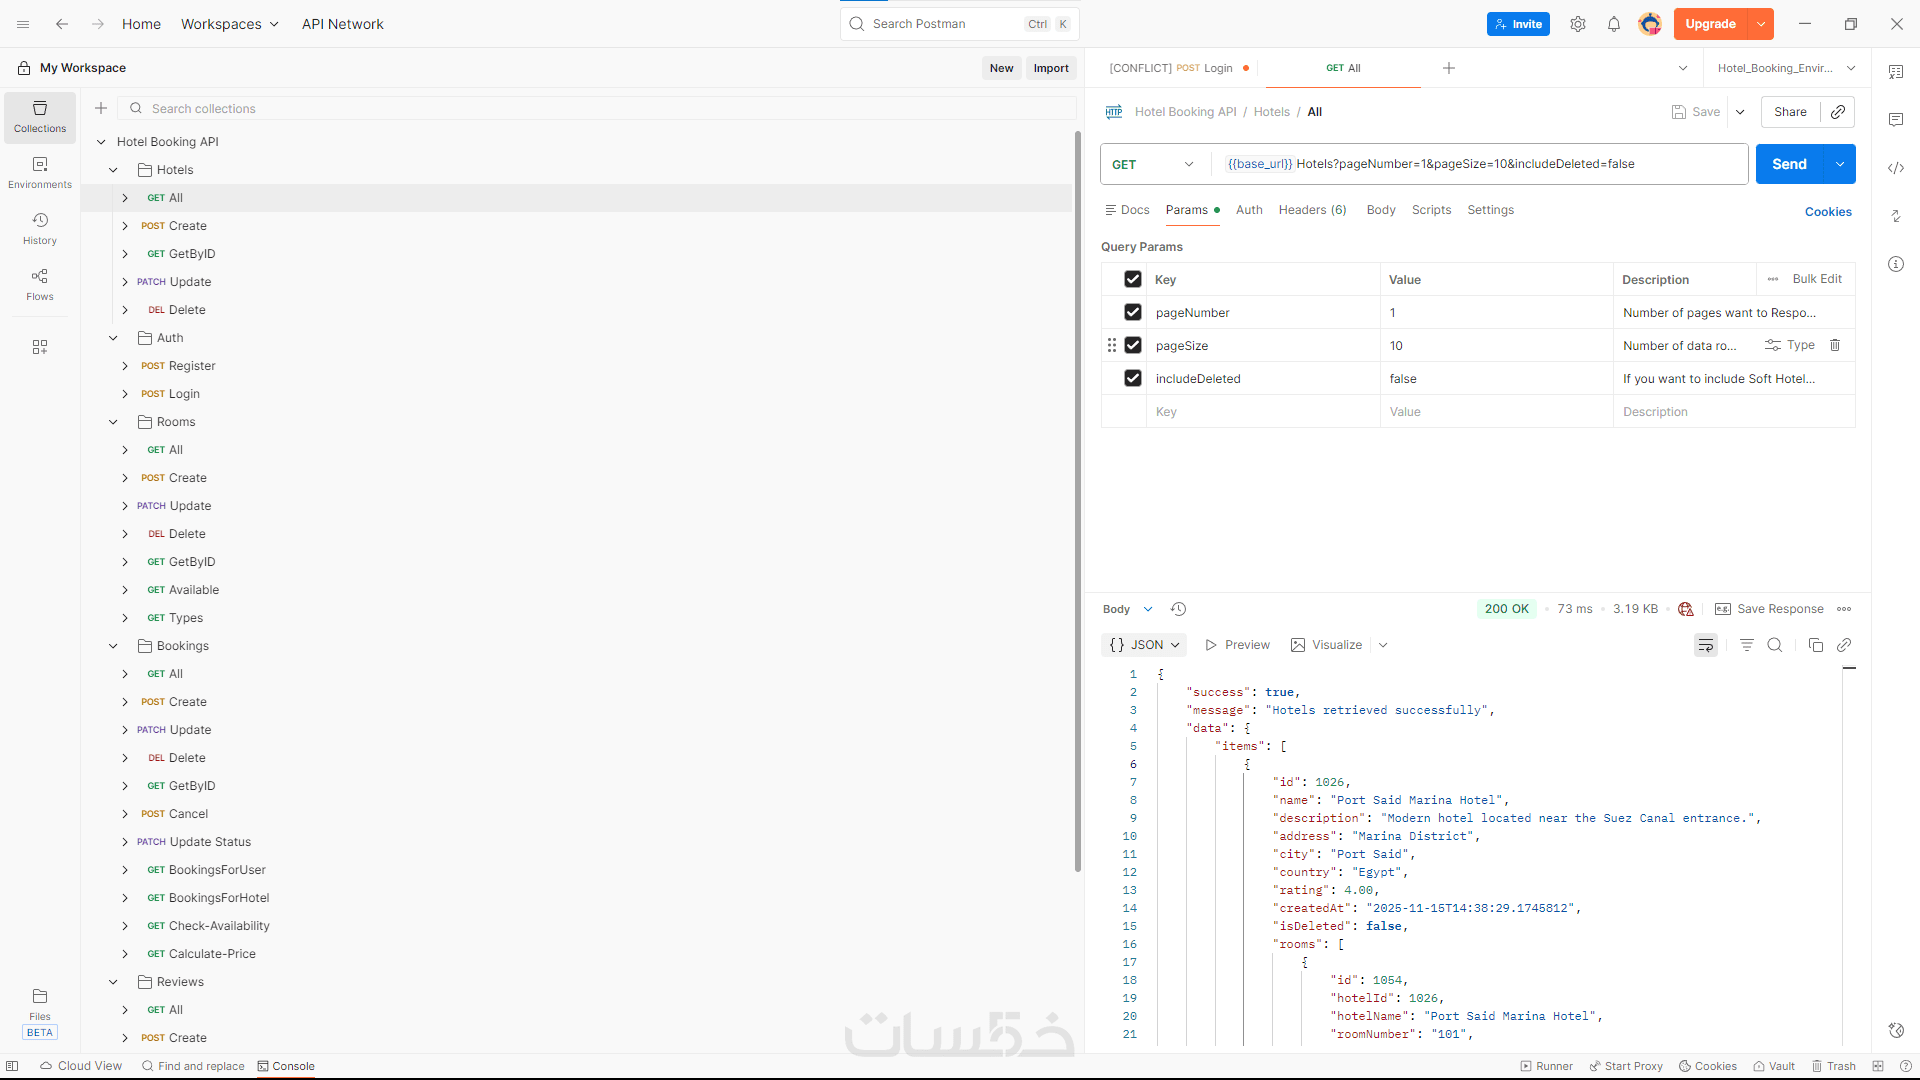Open the Files beta panel
Viewport: 1920px width, 1080px height.
[x=40, y=1014]
